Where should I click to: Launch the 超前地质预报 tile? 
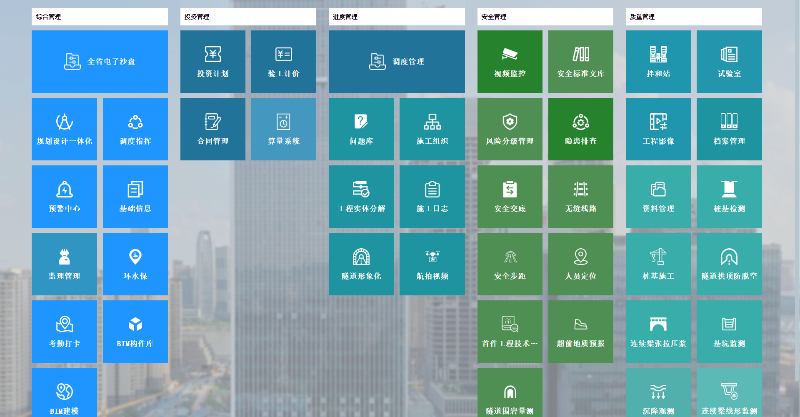[581, 331]
